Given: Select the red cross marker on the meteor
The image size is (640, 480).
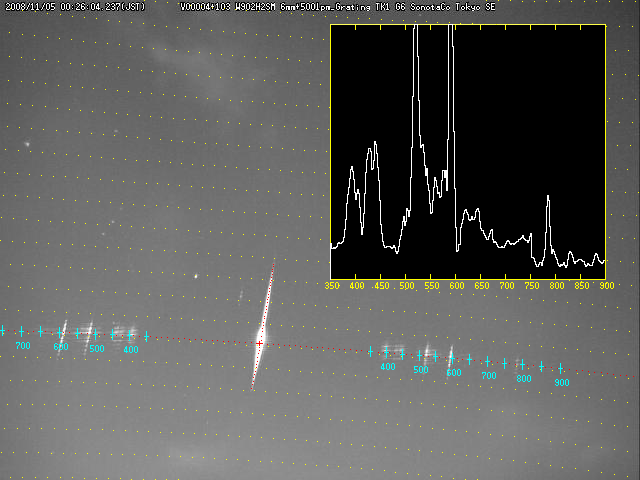Looking at the screenshot, I should [259, 344].
